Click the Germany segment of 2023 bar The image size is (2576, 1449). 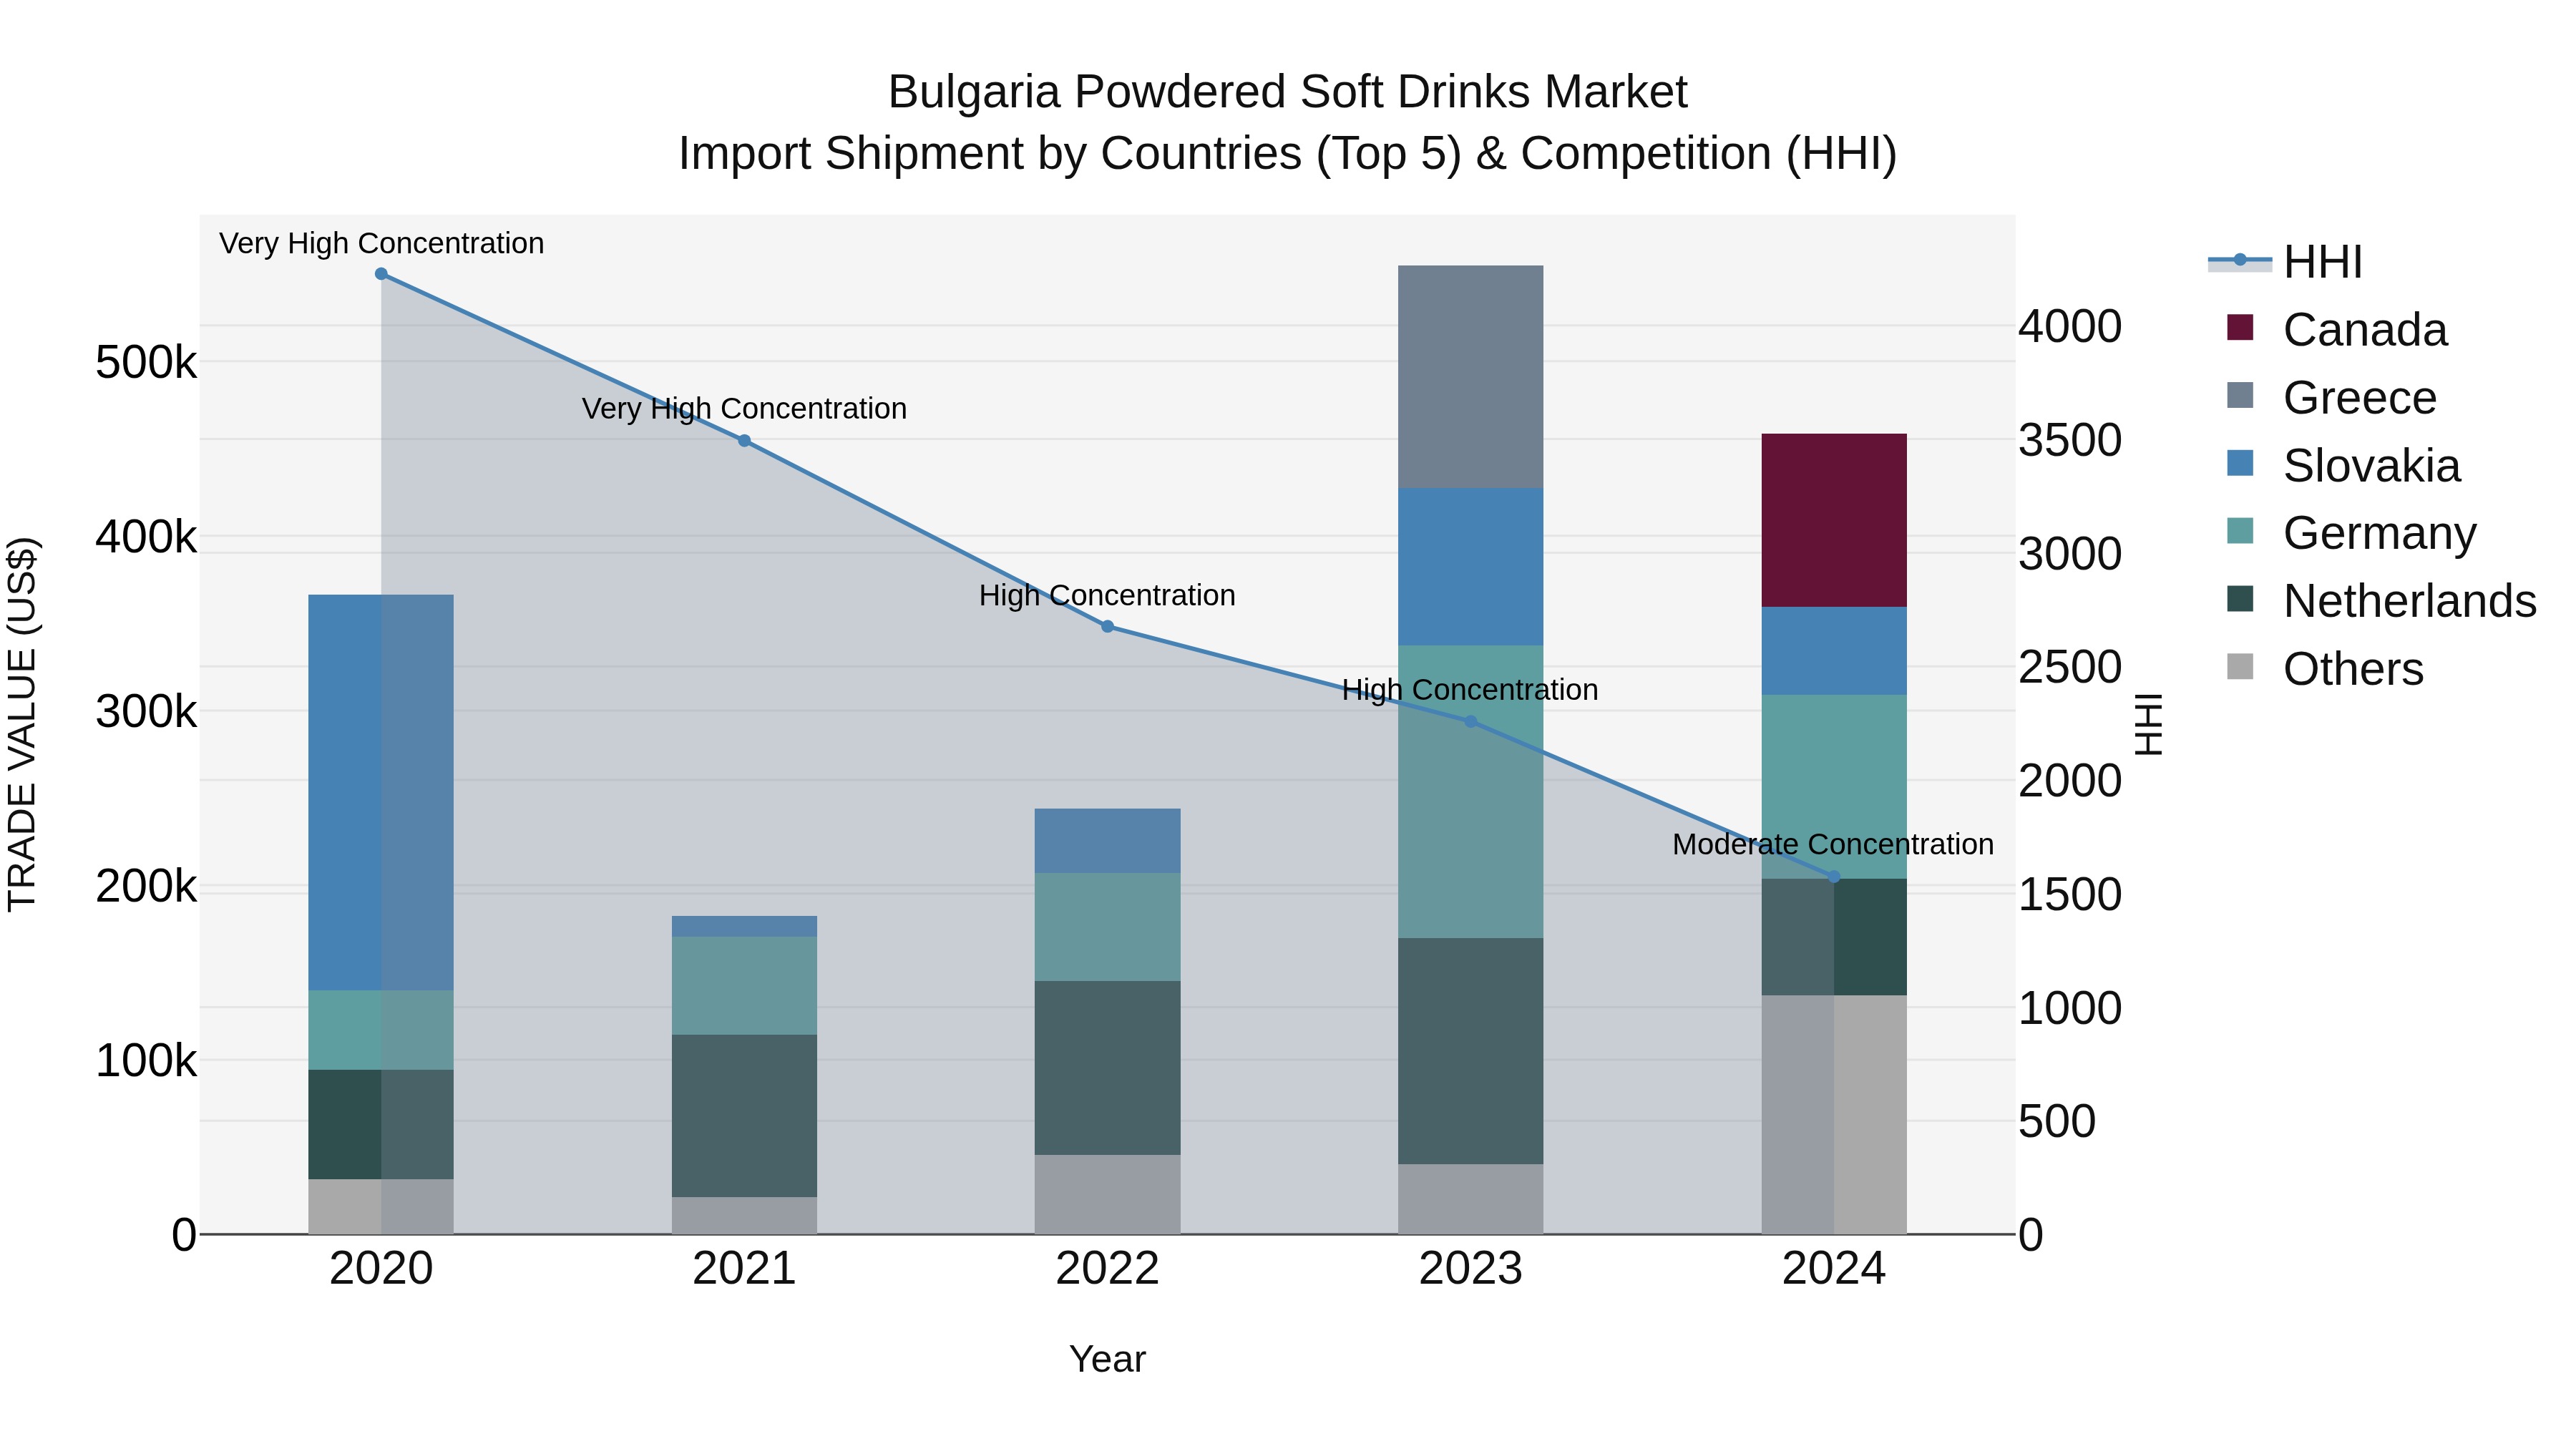(x=1470, y=792)
